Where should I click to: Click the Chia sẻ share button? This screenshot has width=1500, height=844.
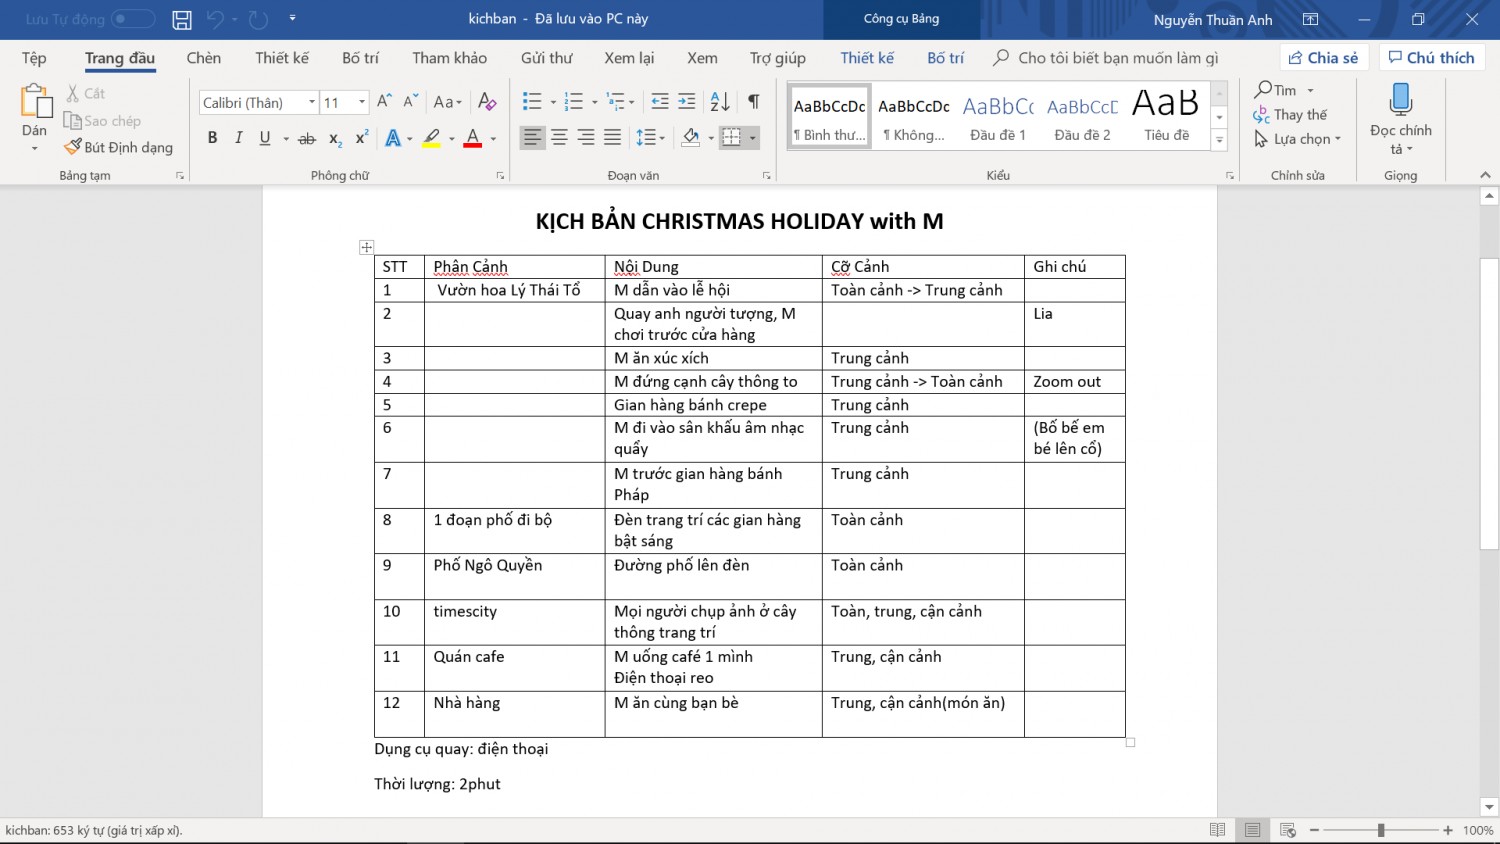1324,58
